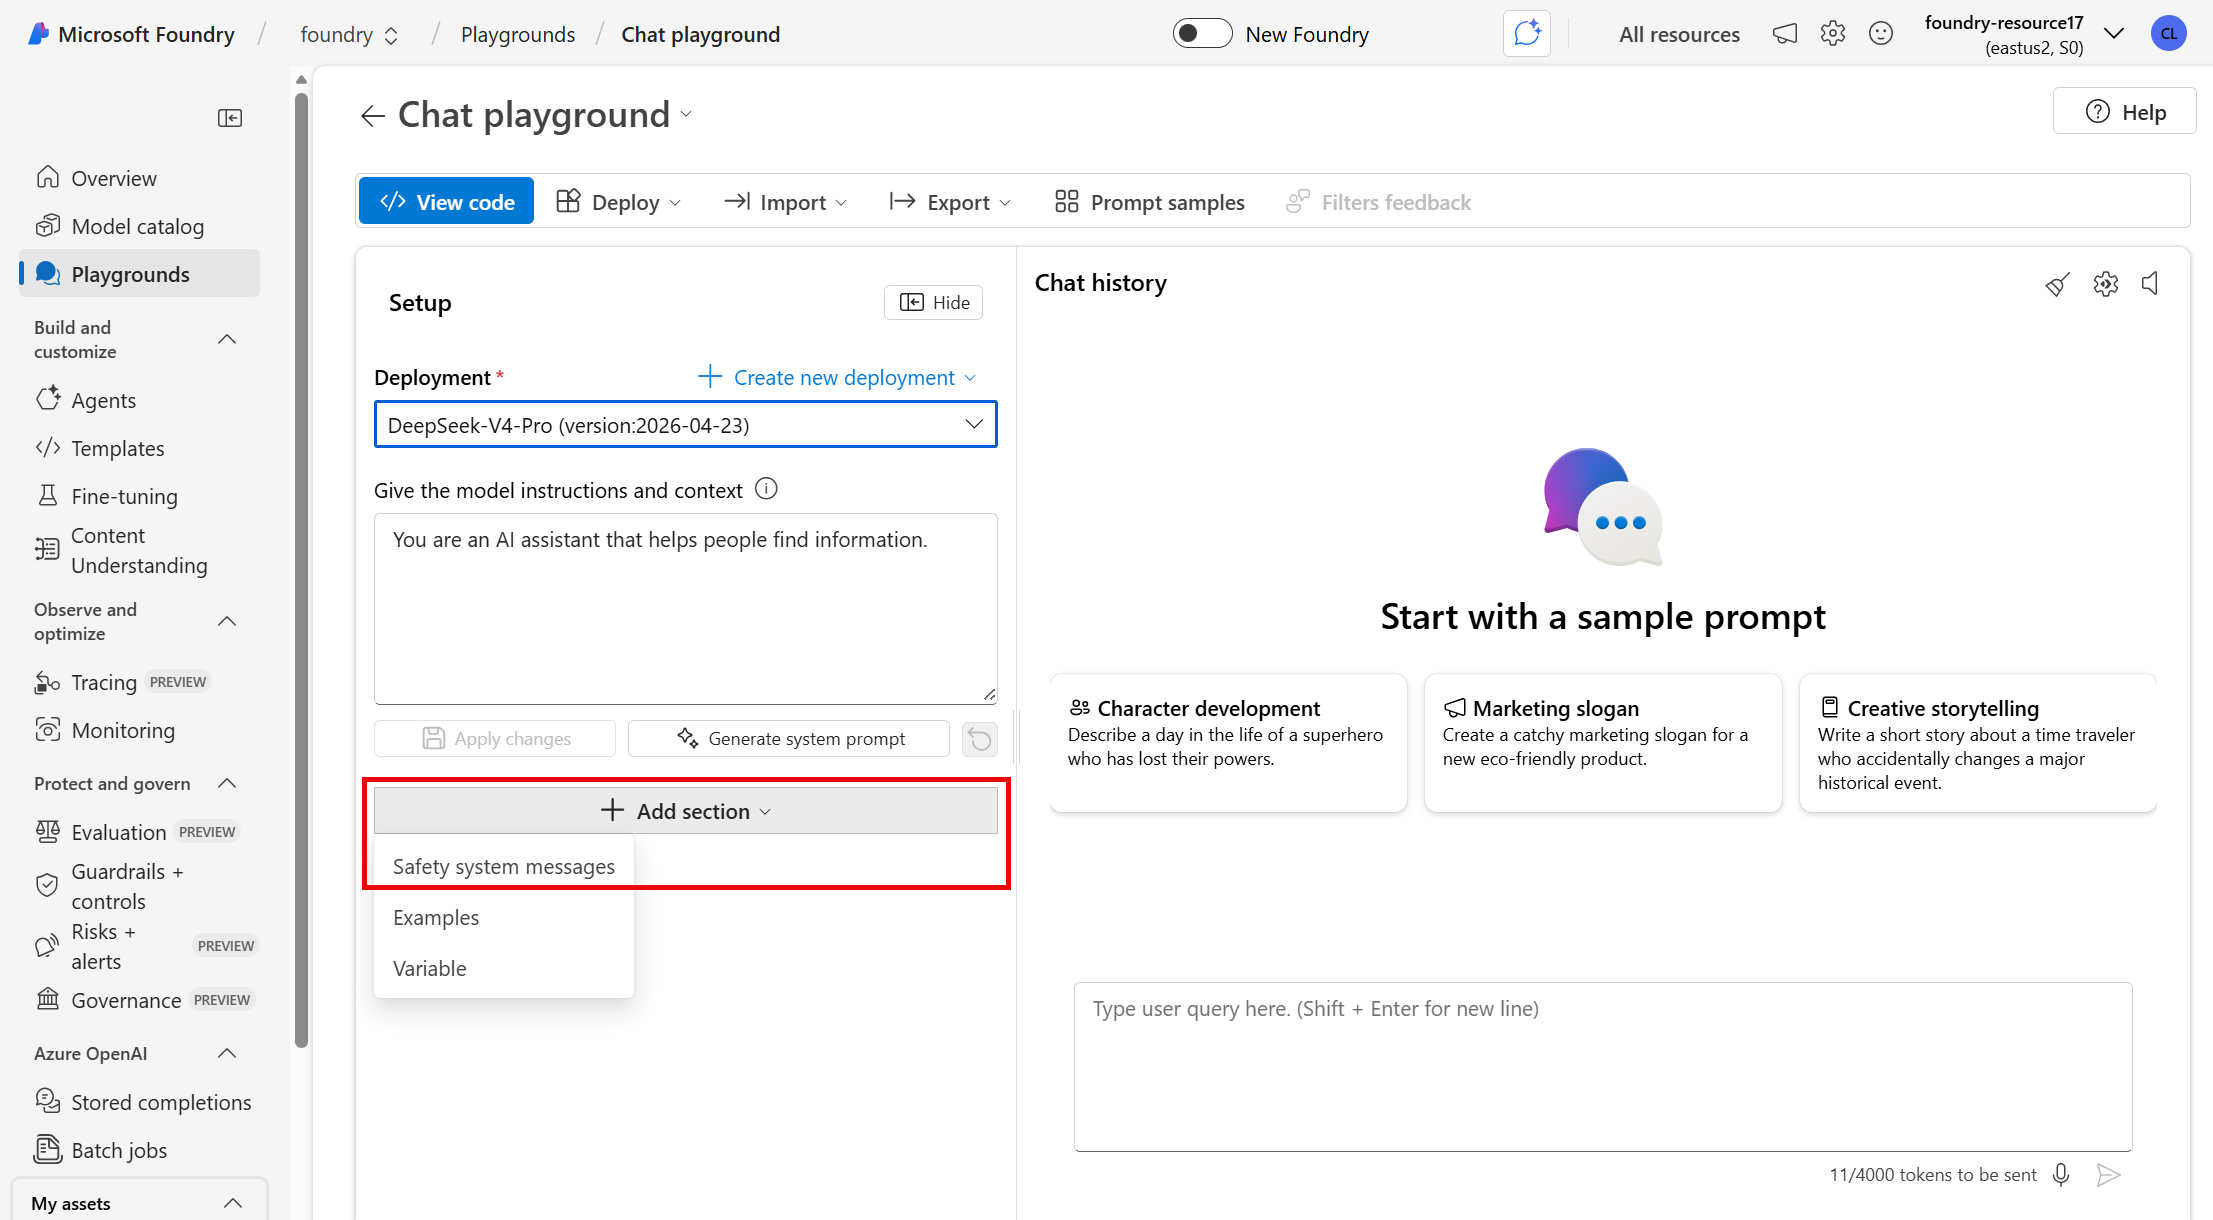The height and width of the screenshot is (1220, 2213).
Task: Open announcements megaphone icon in top bar
Action: 1785,34
